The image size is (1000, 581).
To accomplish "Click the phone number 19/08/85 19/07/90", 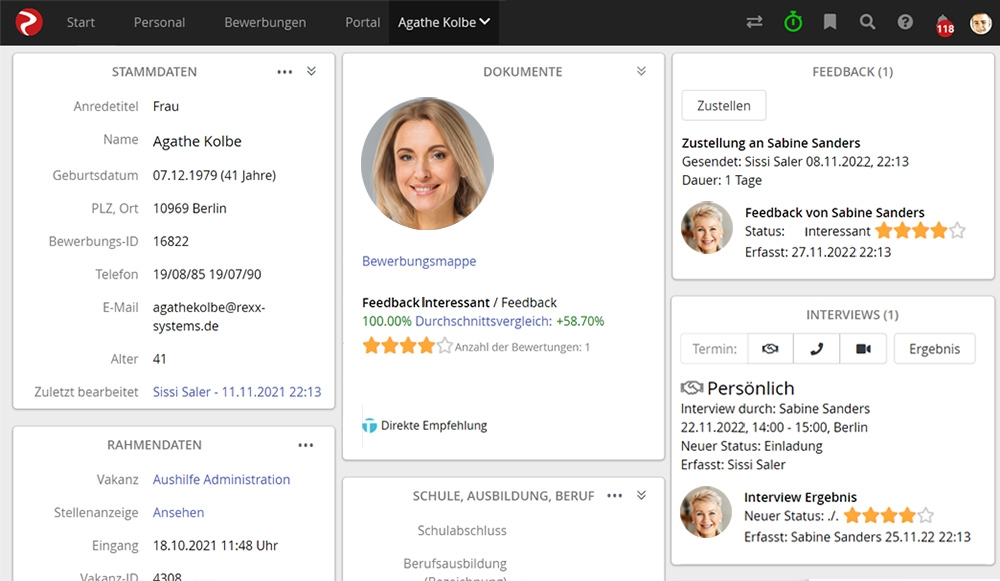I will pos(207,274).
